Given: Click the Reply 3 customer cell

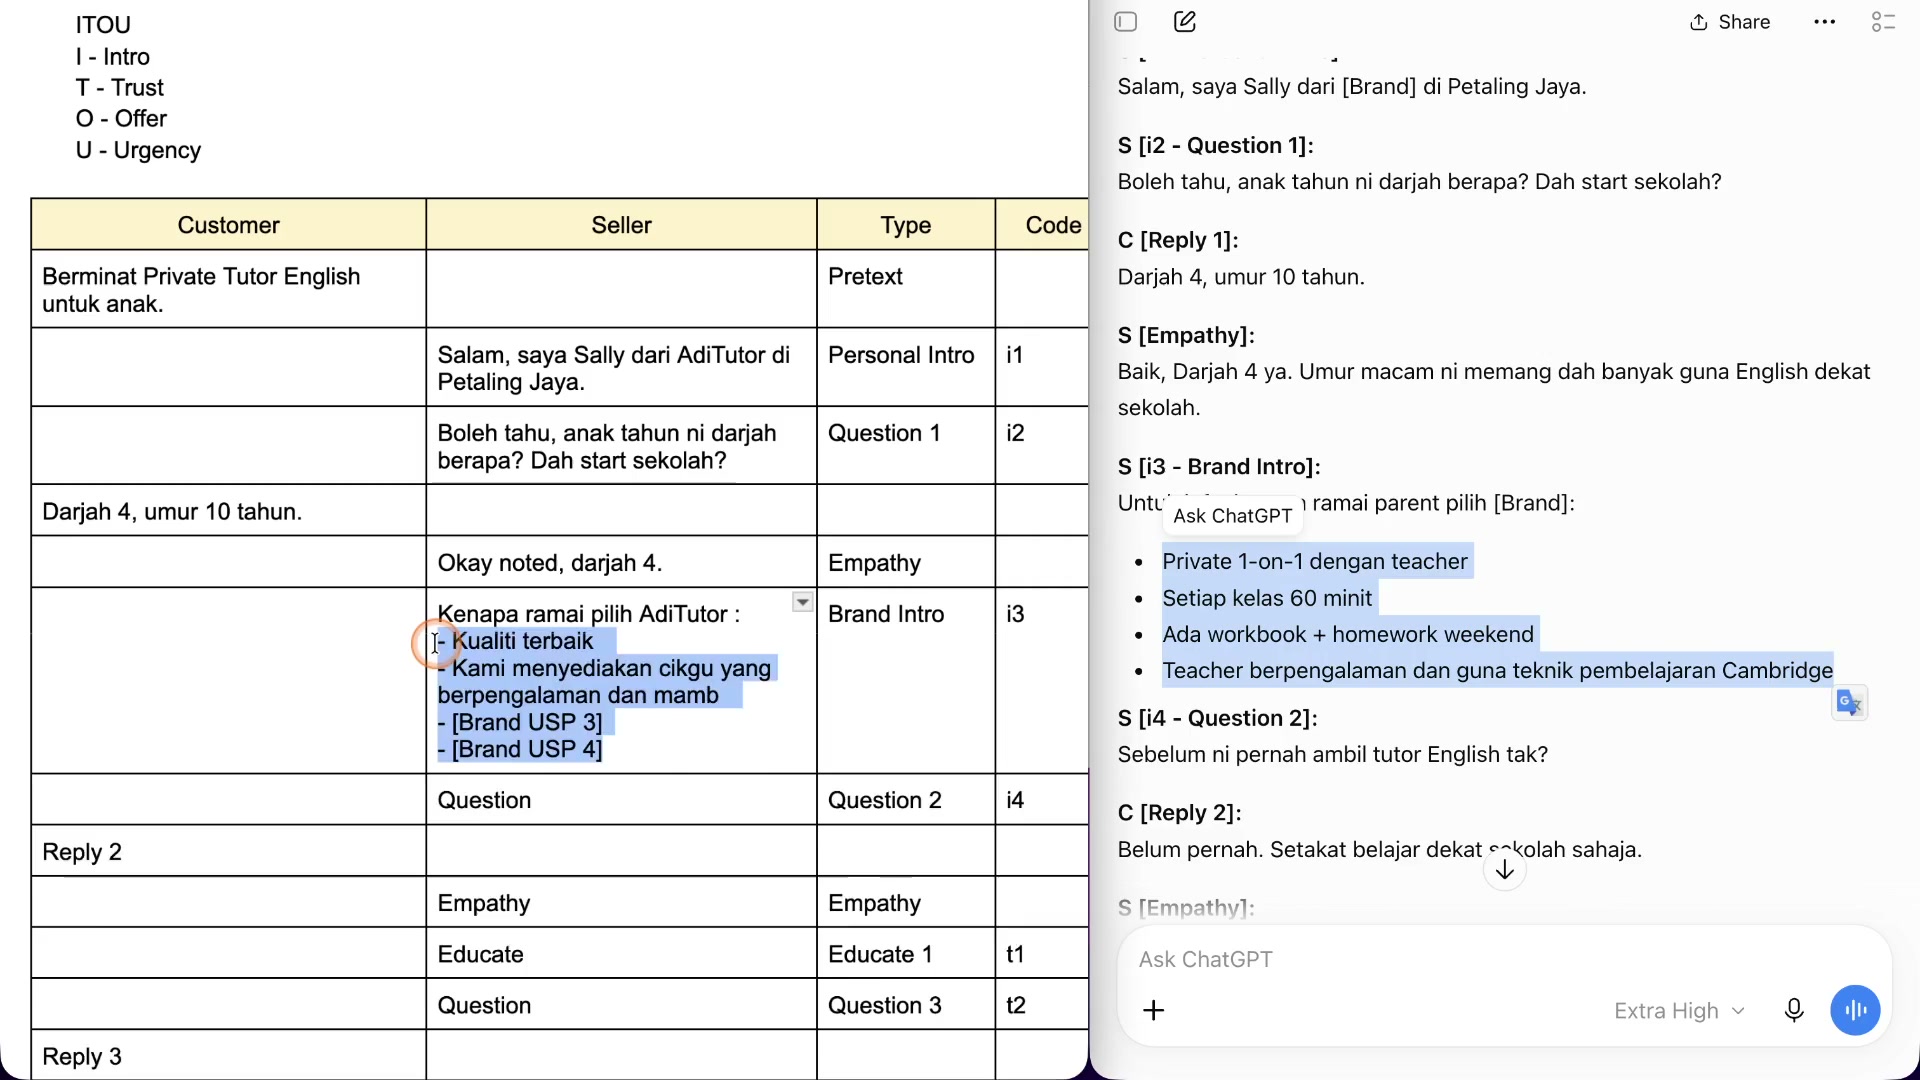Looking at the screenshot, I should 229,1056.
